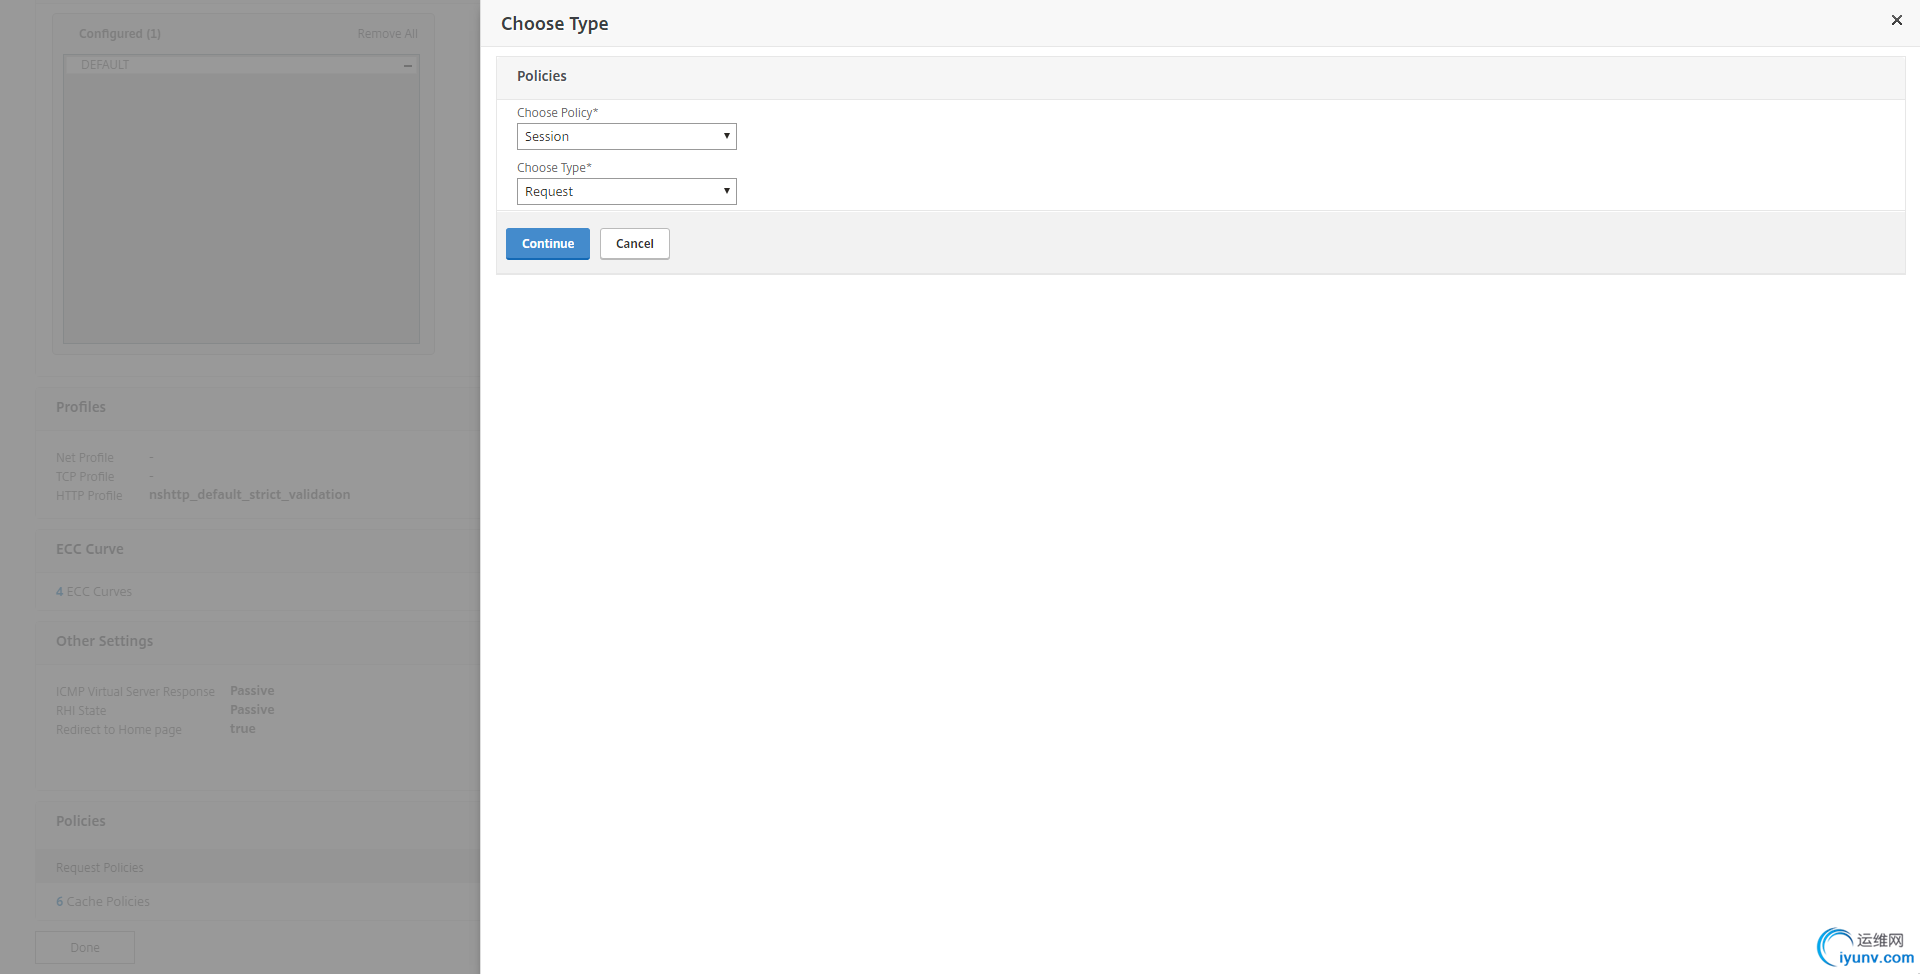Image resolution: width=1920 pixels, height=974 pixels.
Task: Click the Choose Type dialog title
Action: pos(555,24)
